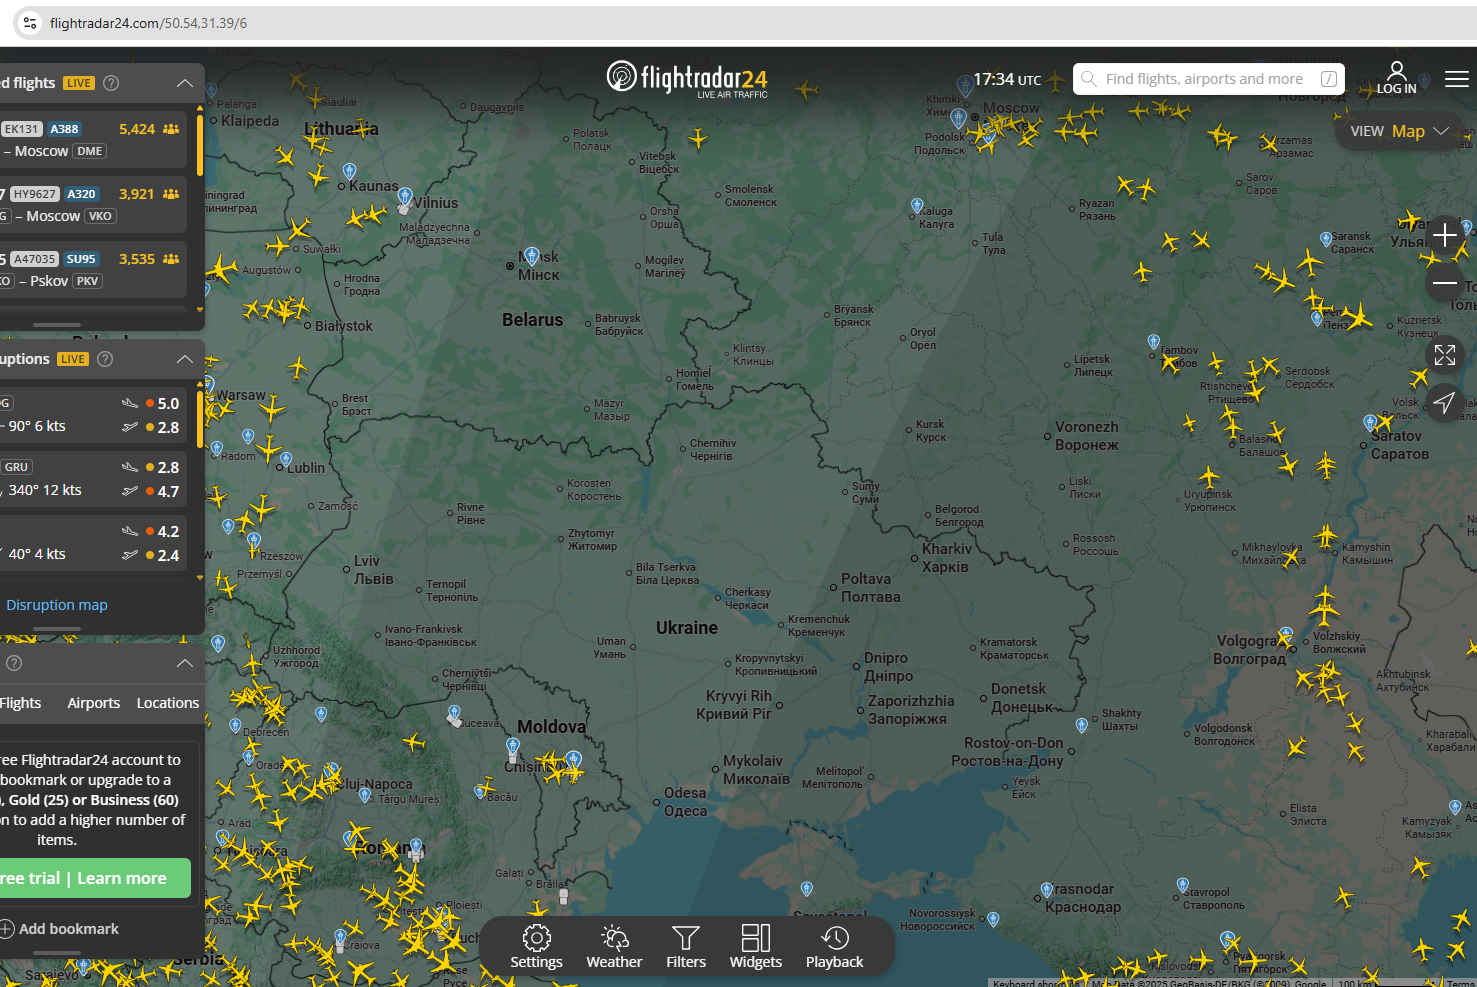This screenshot has width=1477, height=987.
Task: Collapse the Most tracked flights panel
Action: pyautogui.click(x=185, y=83)
